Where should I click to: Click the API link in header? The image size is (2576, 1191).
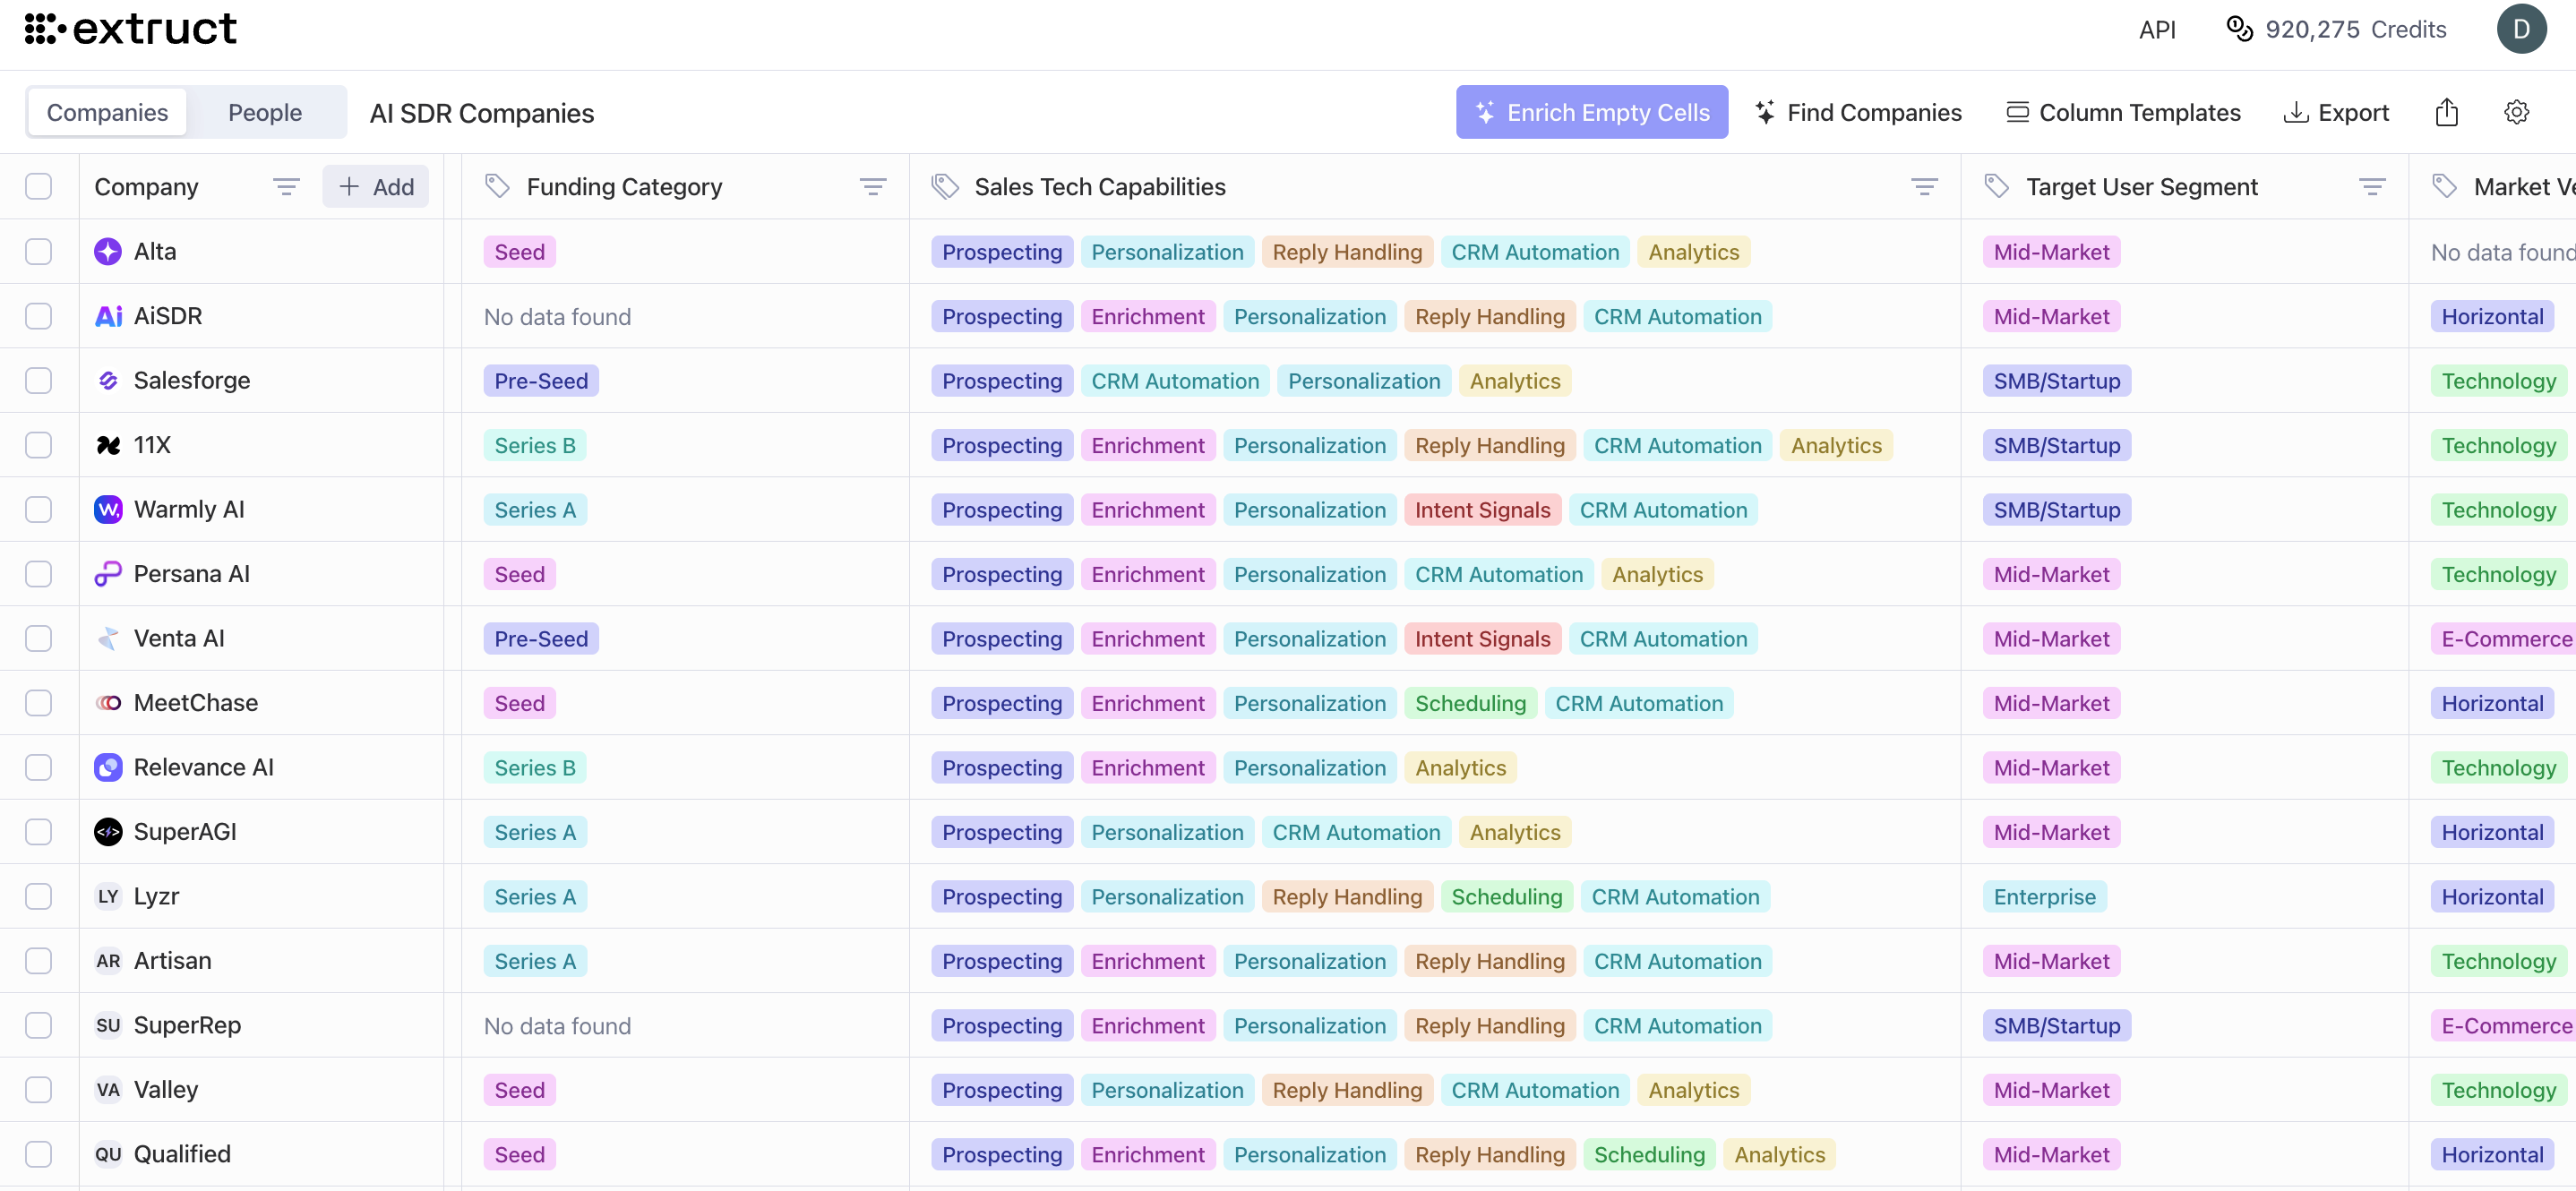(2156, 29)
